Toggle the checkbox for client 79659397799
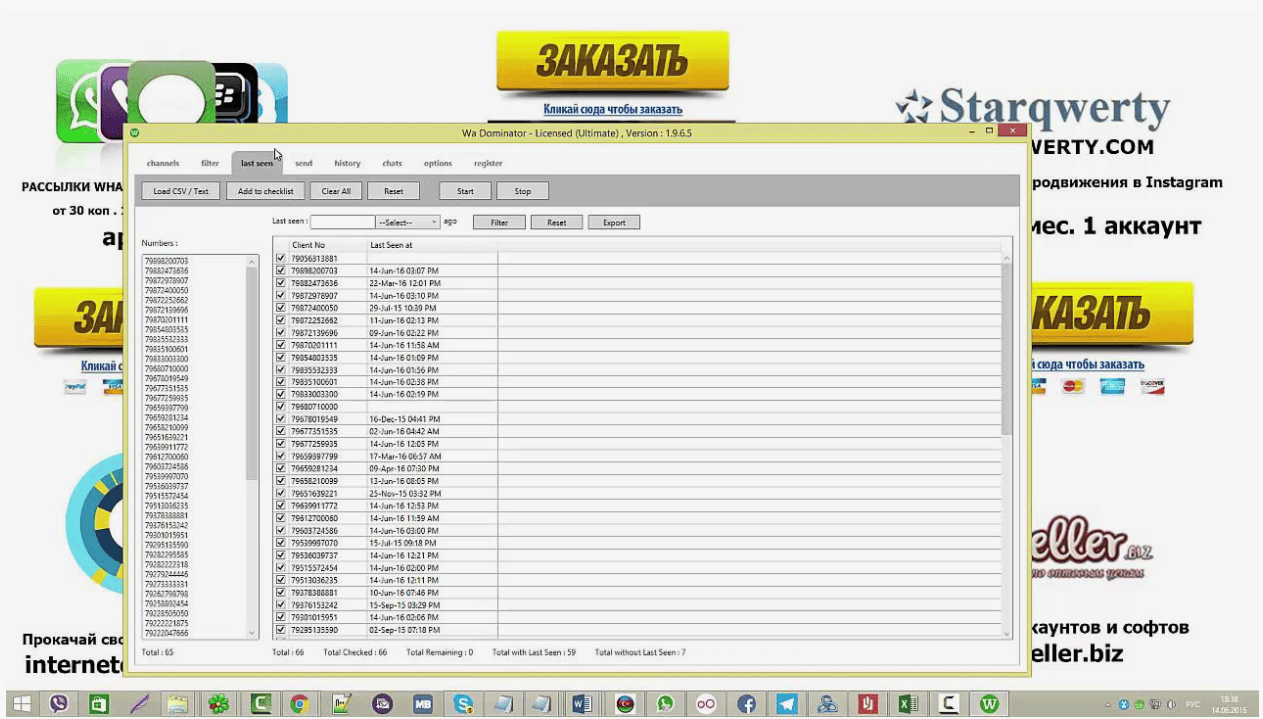The height and width of the screenshot is (719, 1263). (281, 456)
